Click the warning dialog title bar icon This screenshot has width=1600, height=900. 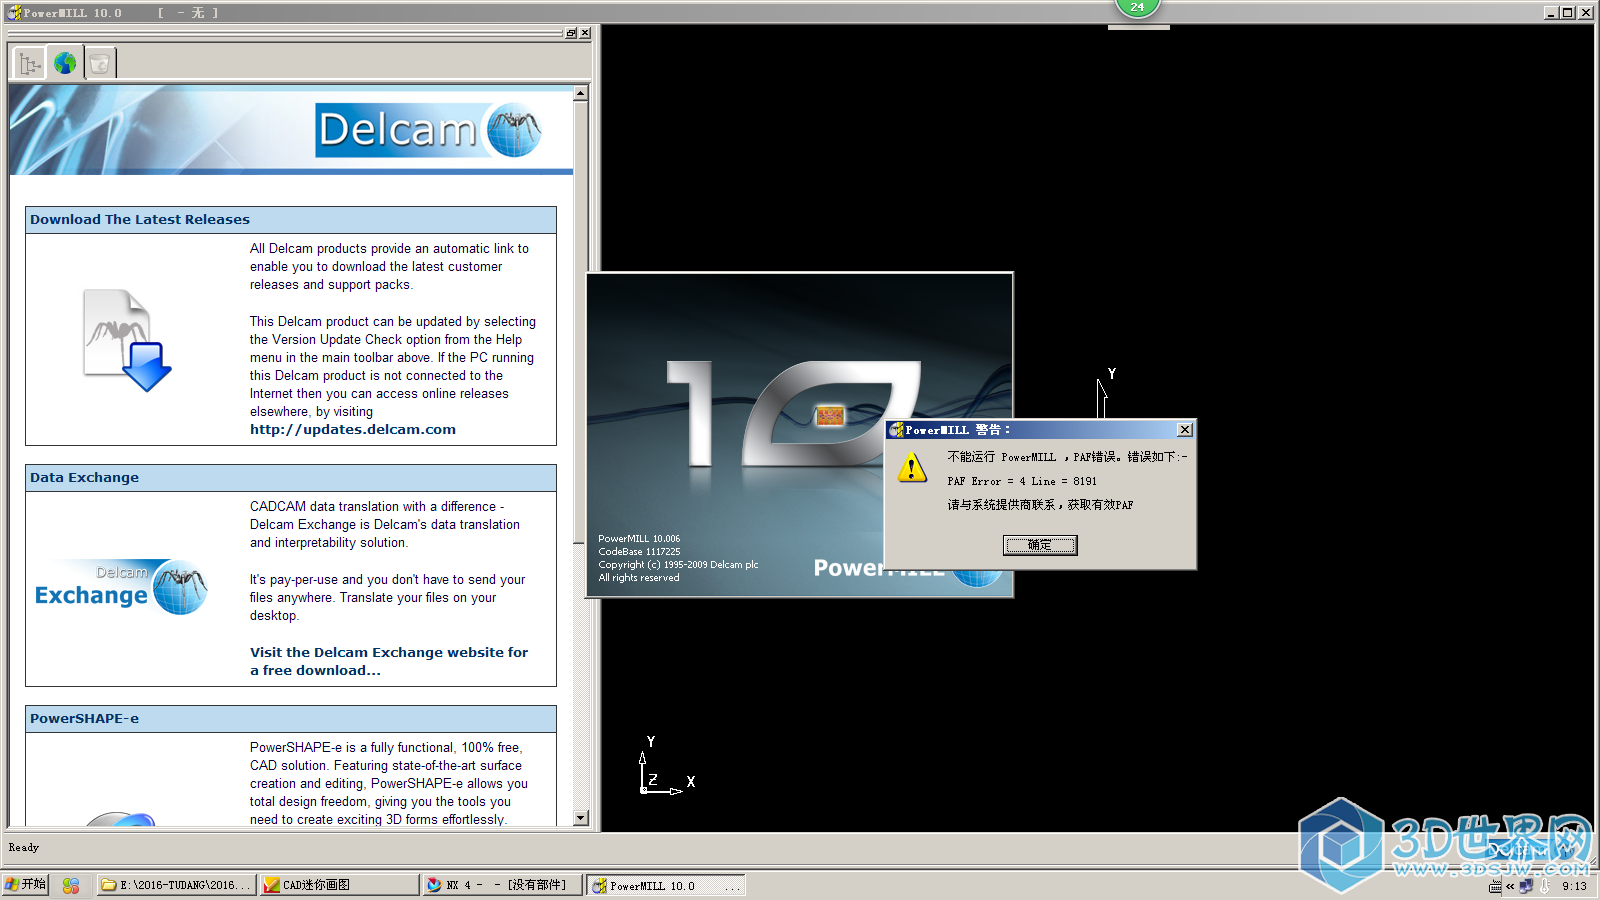tap(896, 430)
